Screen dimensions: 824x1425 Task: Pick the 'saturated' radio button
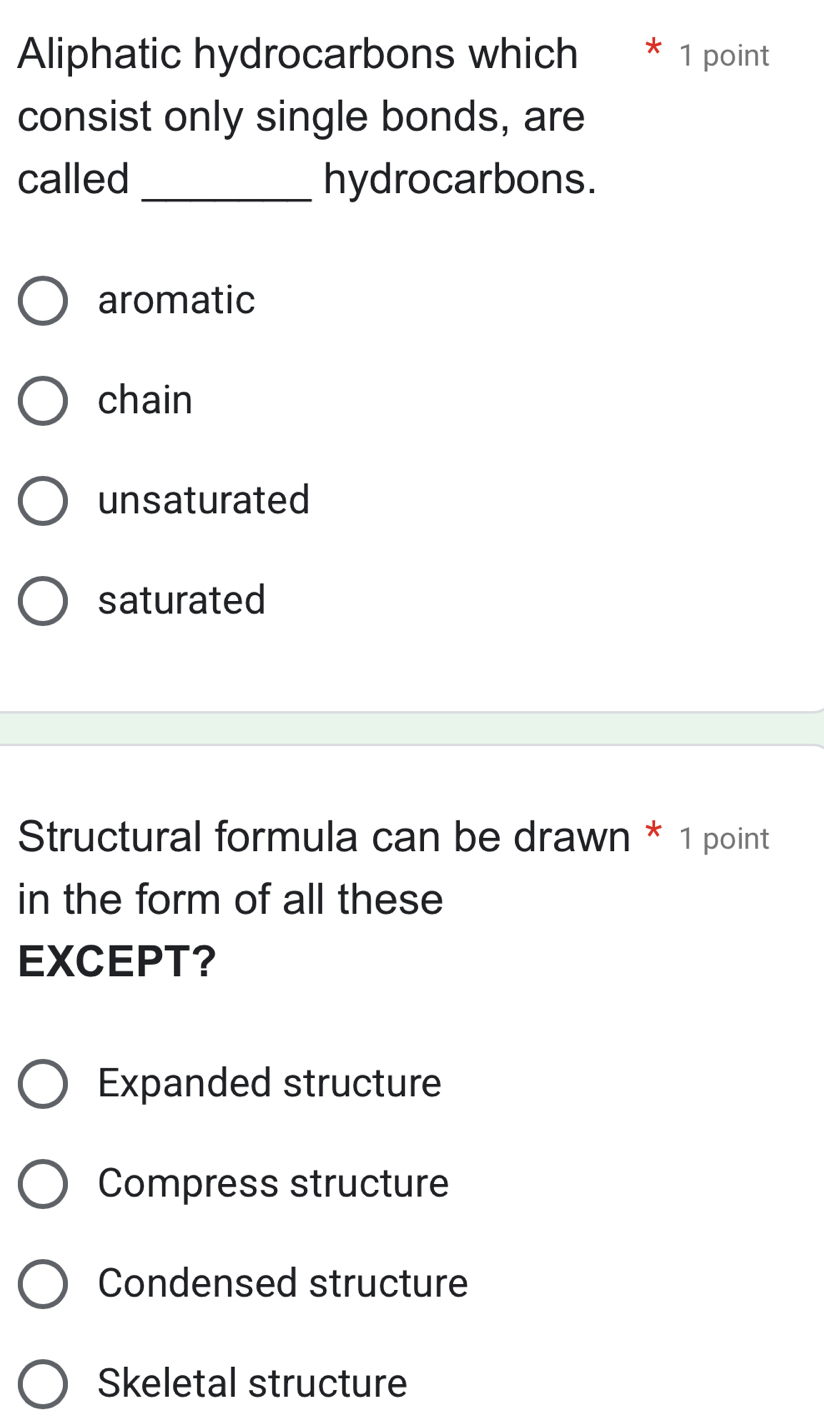[x=43, y=601]
